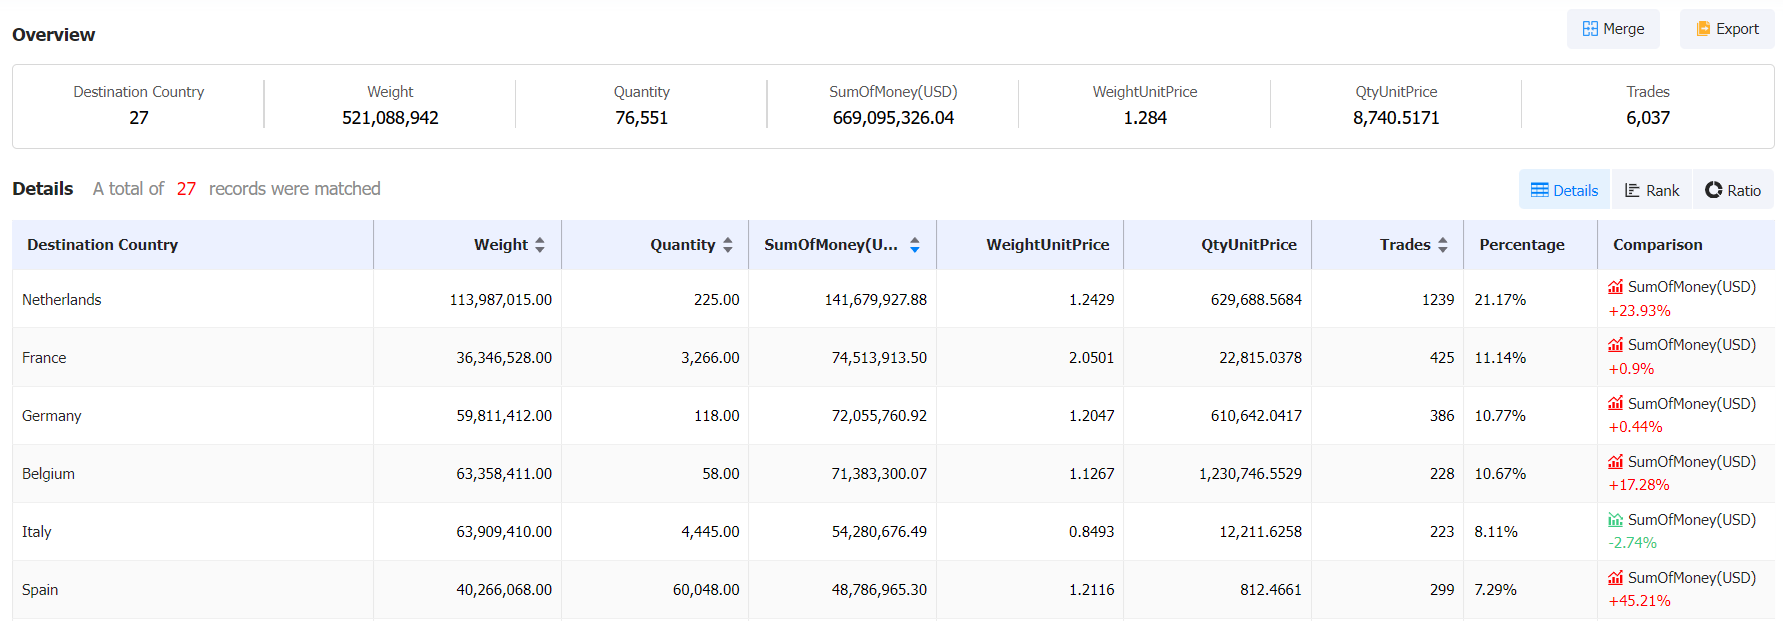Sort table by Trades column arrows
Image resolution: width=1783 pixels, height=621 pixels.
click(1443, 245)
